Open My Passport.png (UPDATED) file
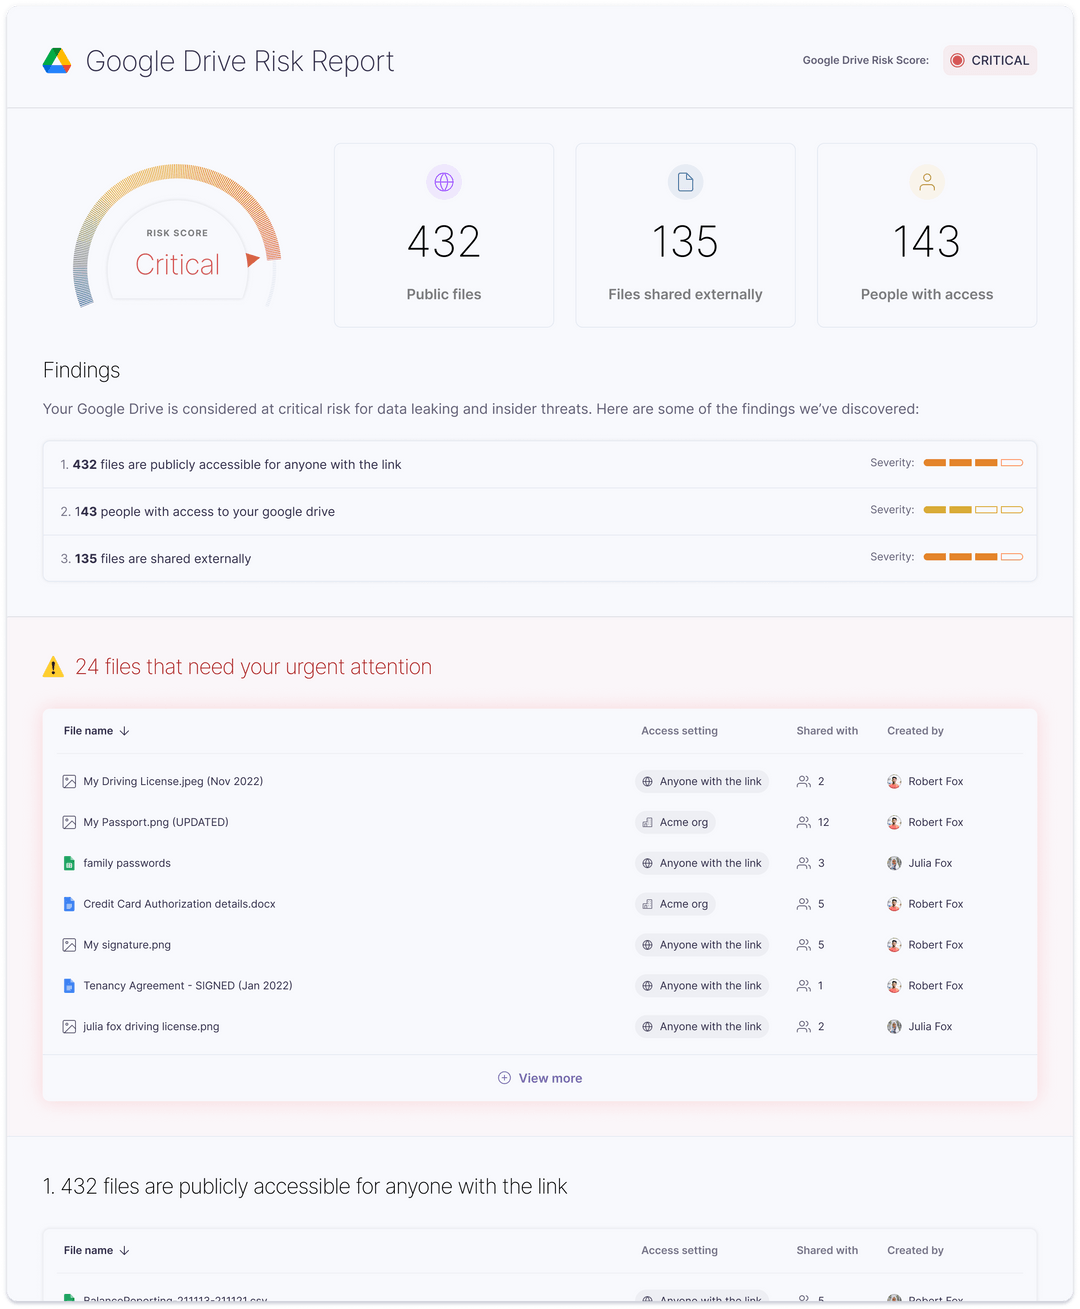1080x1309 pixels. [x=156, y=822]
